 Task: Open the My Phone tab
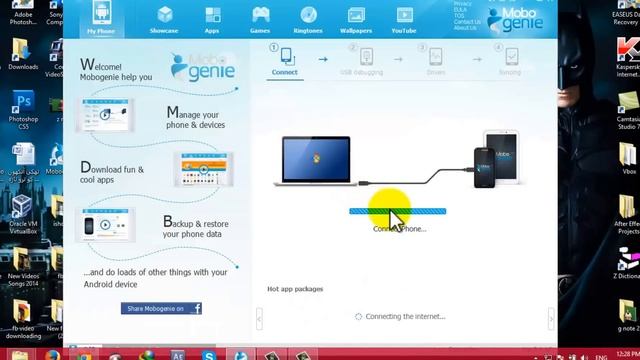pos(101,18)
